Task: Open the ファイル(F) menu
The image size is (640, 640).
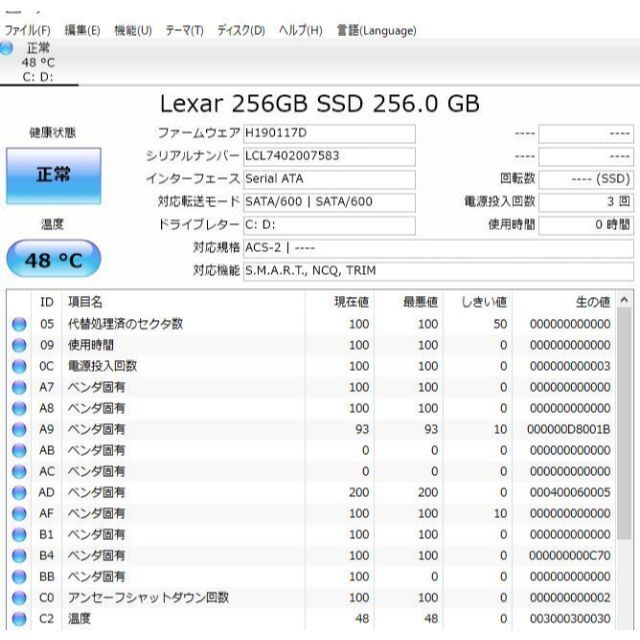Action: (x=27, y=31)
